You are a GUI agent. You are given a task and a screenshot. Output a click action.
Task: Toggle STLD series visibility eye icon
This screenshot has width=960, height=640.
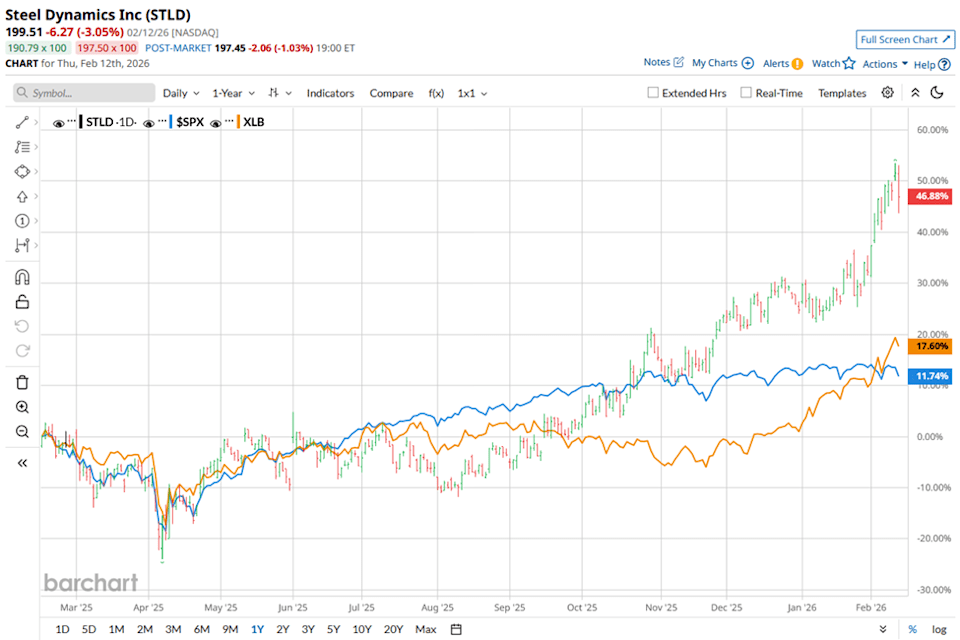(58, 122)
